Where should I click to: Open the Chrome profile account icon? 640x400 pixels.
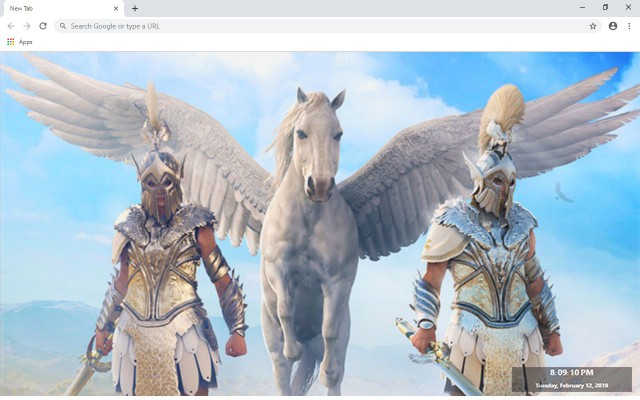pyautogui.click(x=613, y=26)
